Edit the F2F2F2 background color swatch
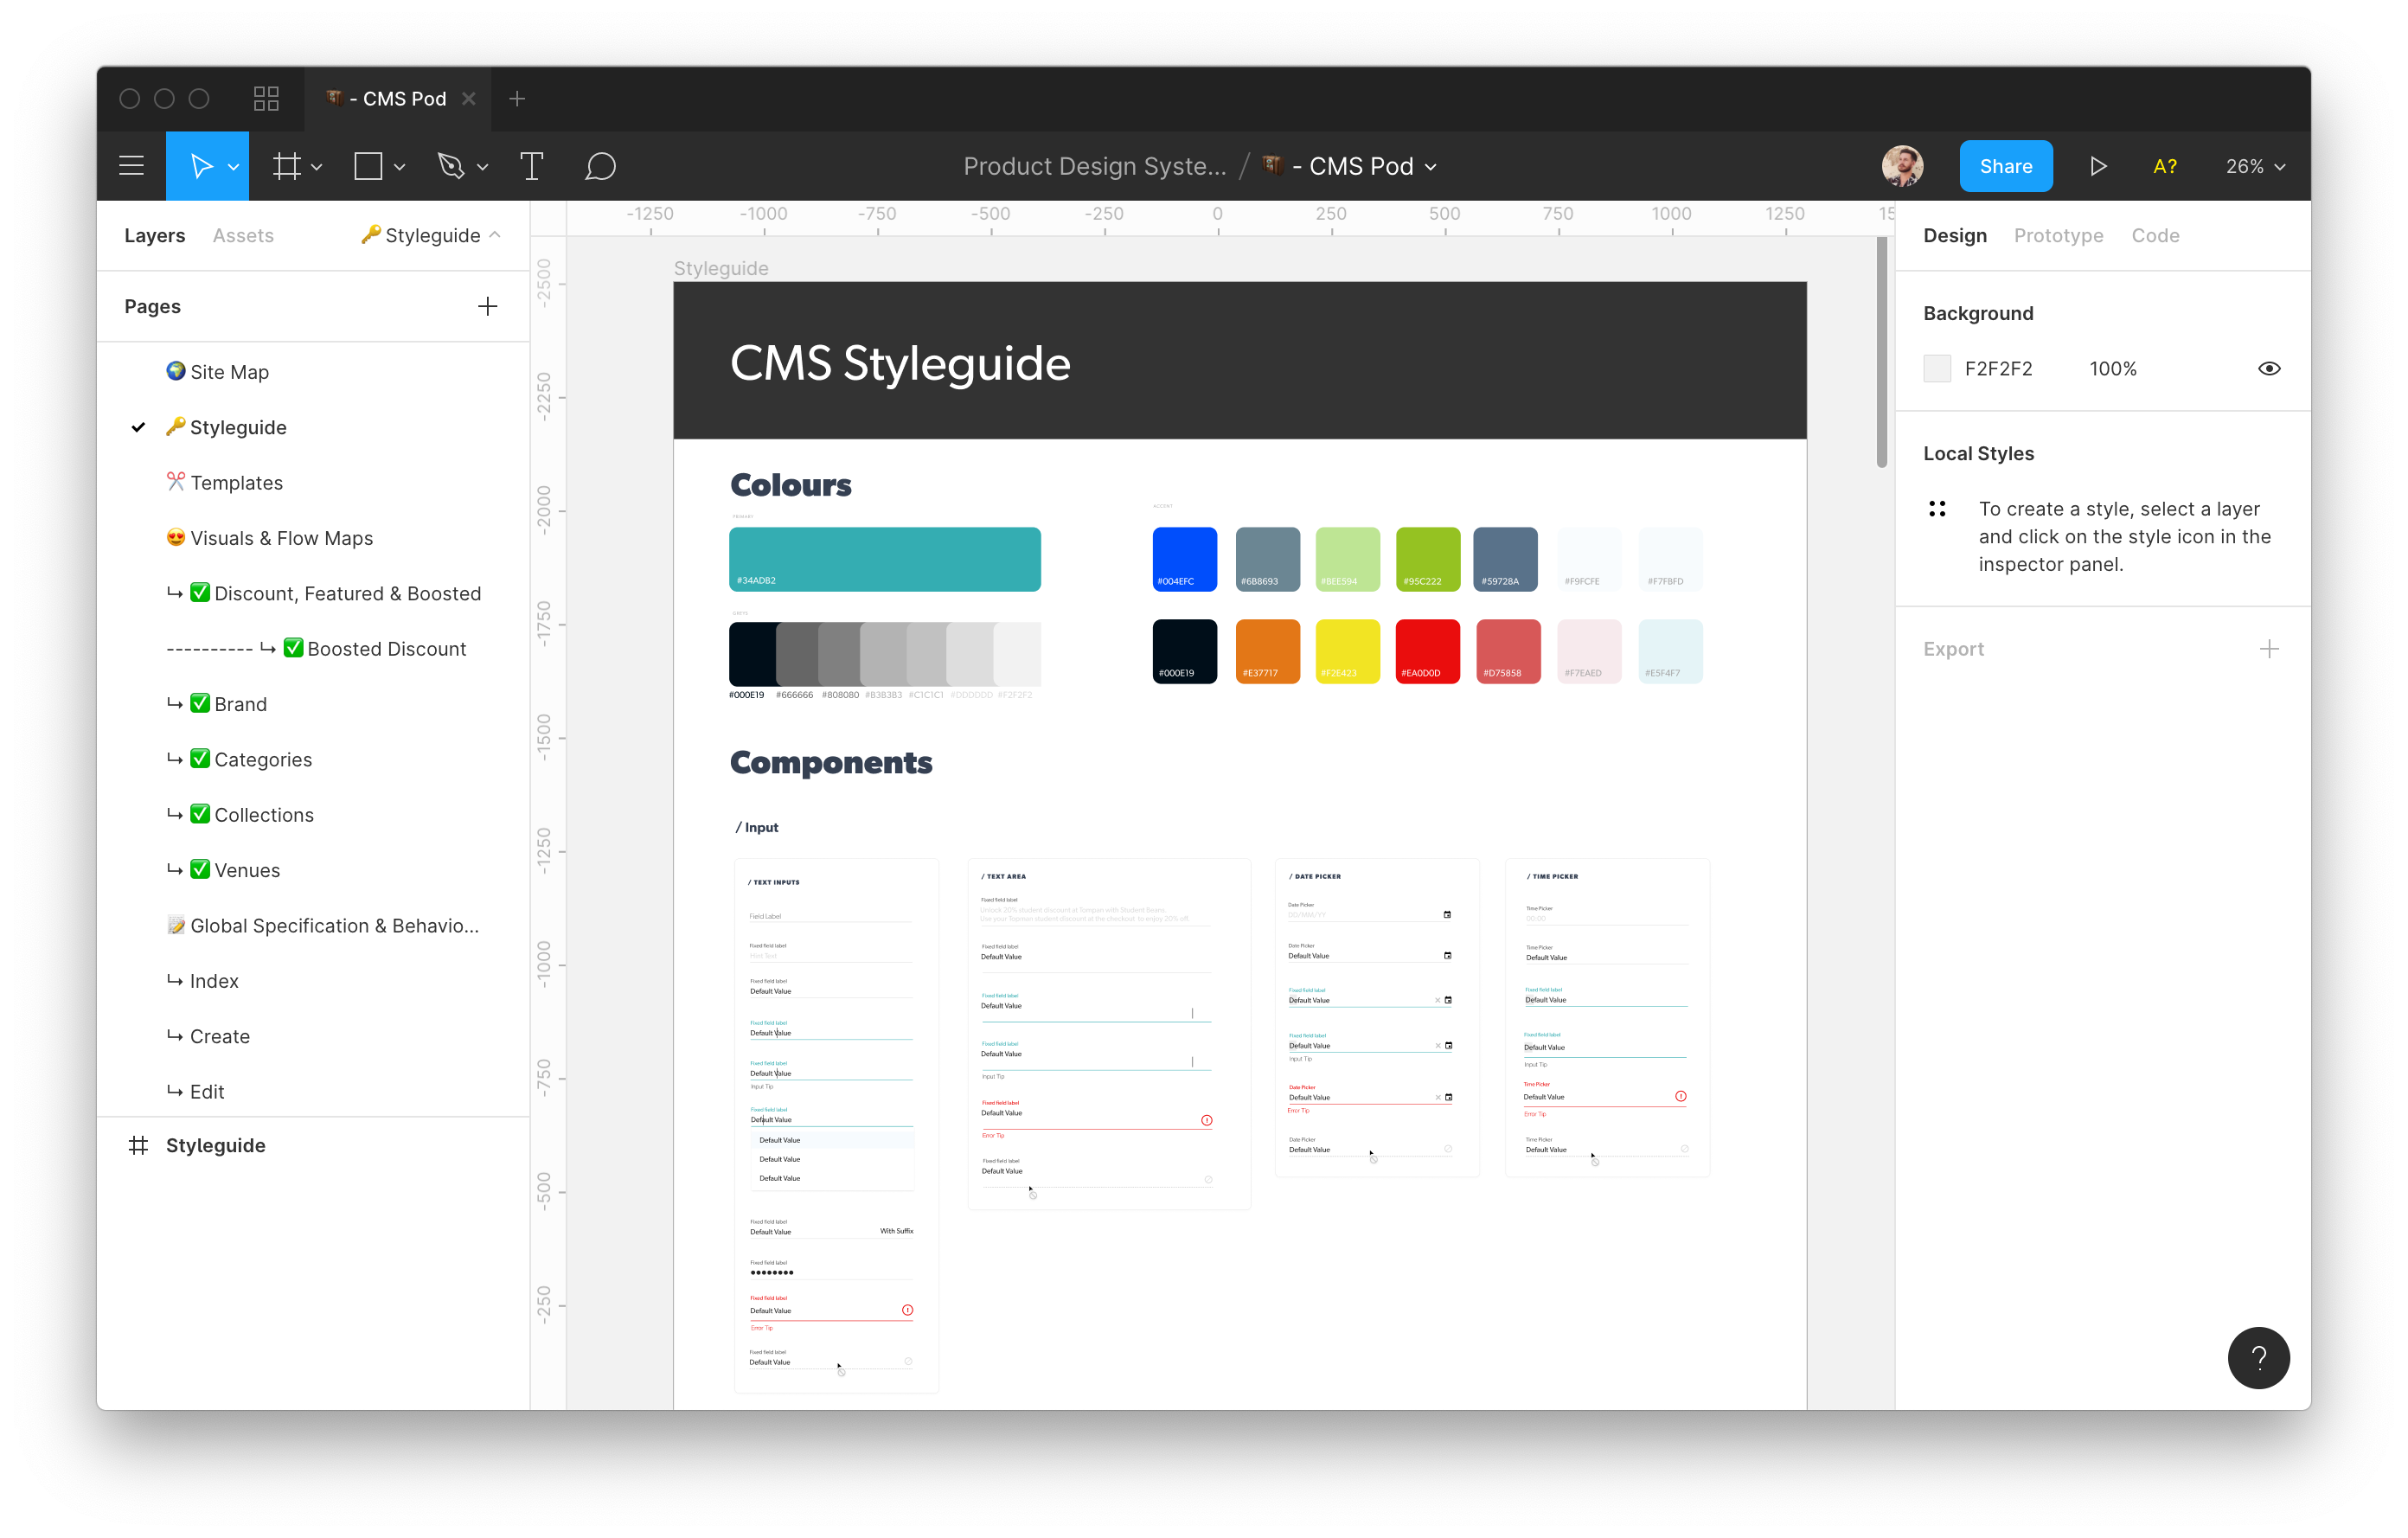2408x1538 pixels. [x=1937, y=368]
